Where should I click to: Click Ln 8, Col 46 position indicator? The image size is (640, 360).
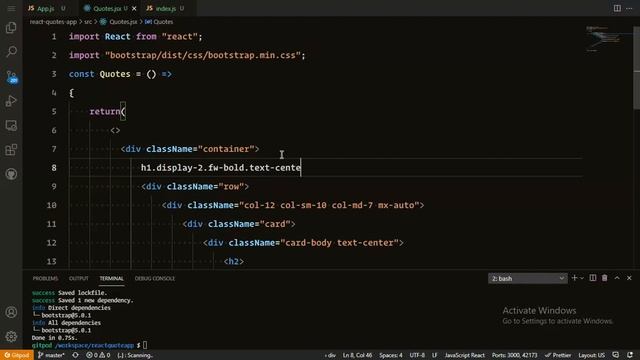(357, 355)
